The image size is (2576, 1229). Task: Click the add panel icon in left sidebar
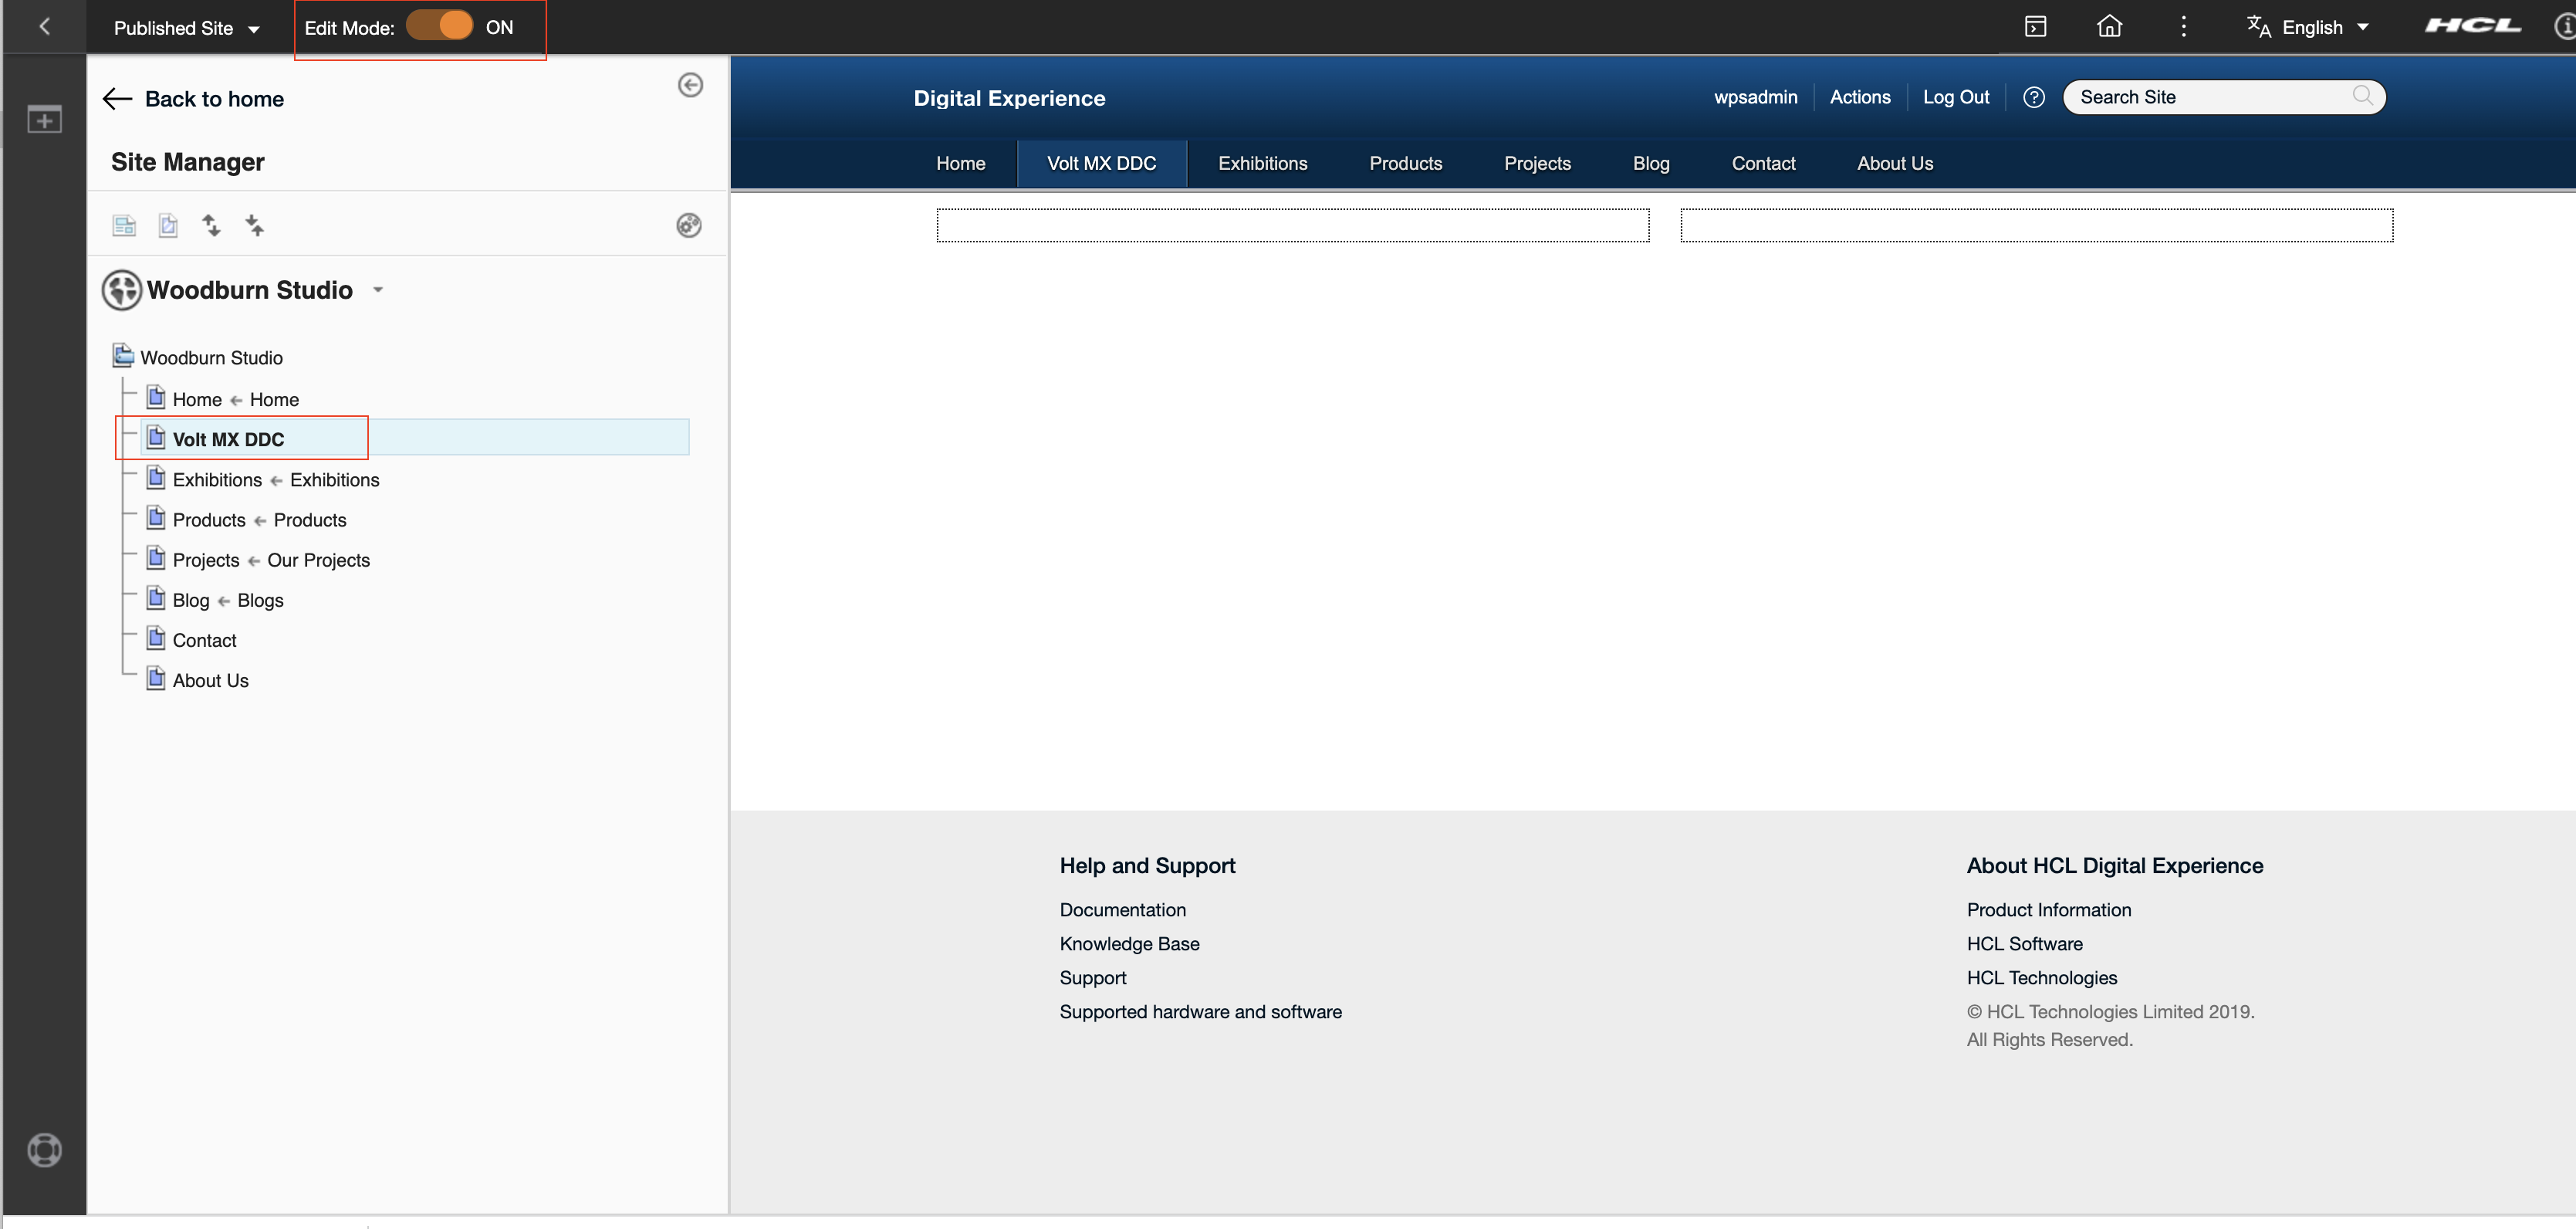(x=44, y=120)
